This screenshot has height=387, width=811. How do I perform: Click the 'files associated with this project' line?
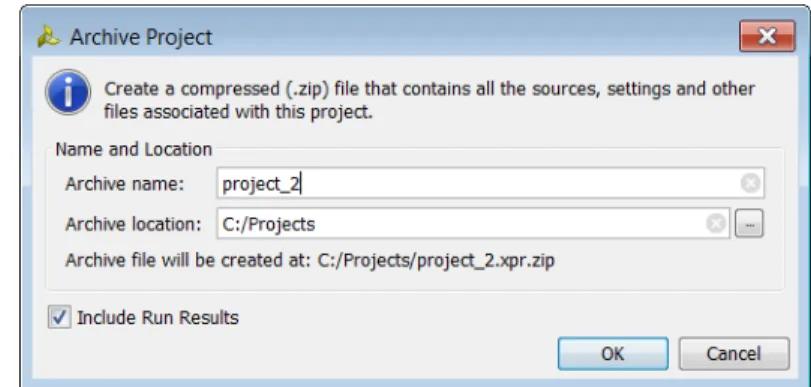[x=238, y=112]
